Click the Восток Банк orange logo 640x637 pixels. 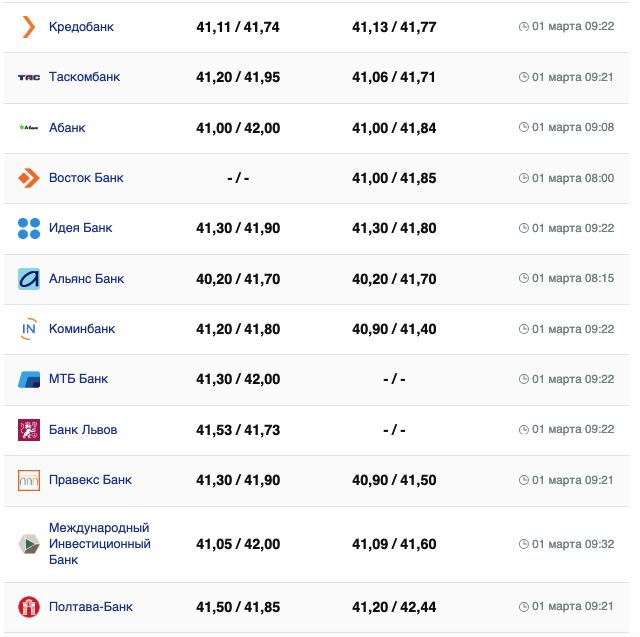(29, 178)
